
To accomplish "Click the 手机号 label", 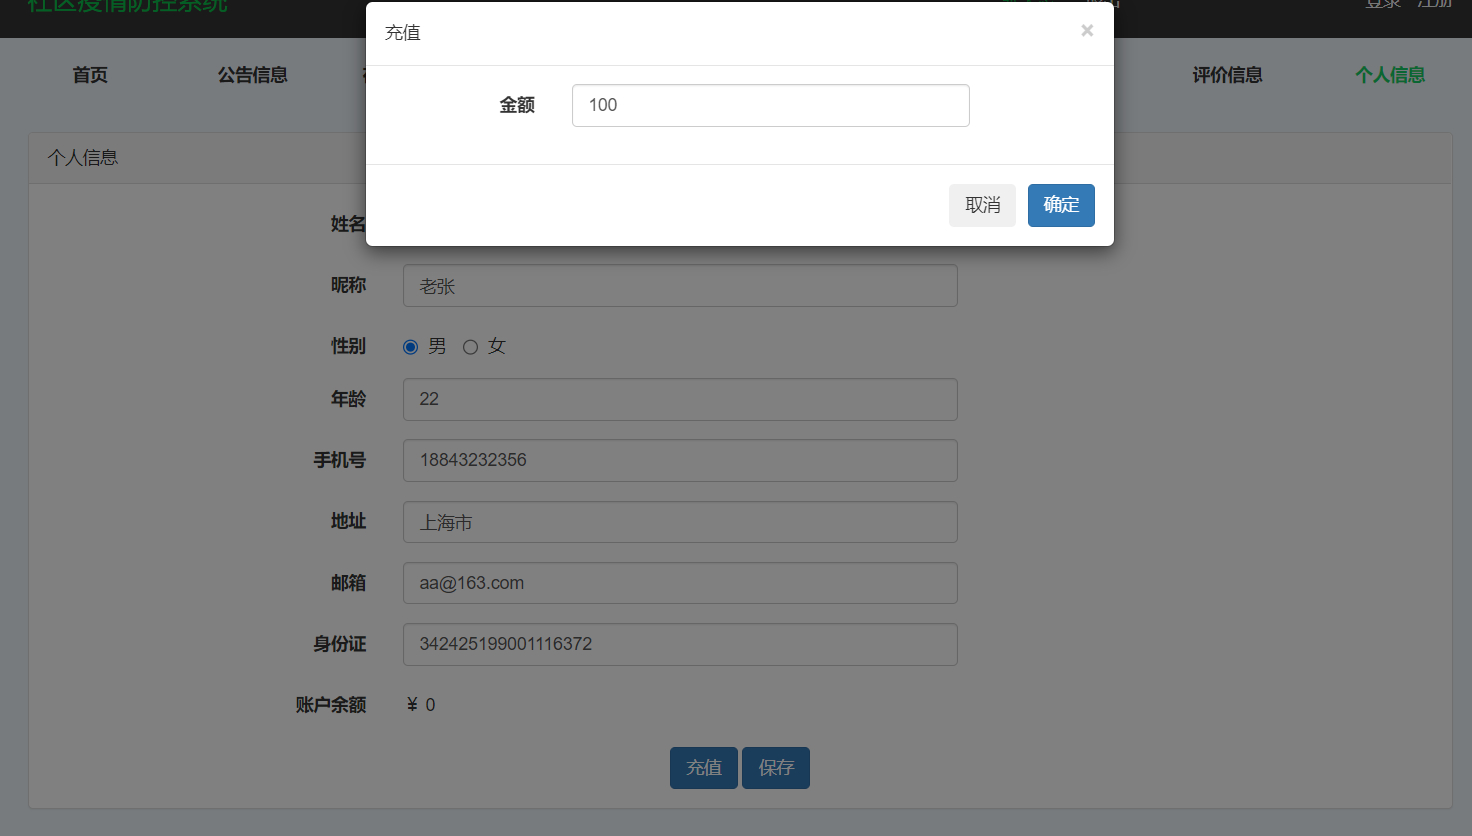I will tap(340, 460).
